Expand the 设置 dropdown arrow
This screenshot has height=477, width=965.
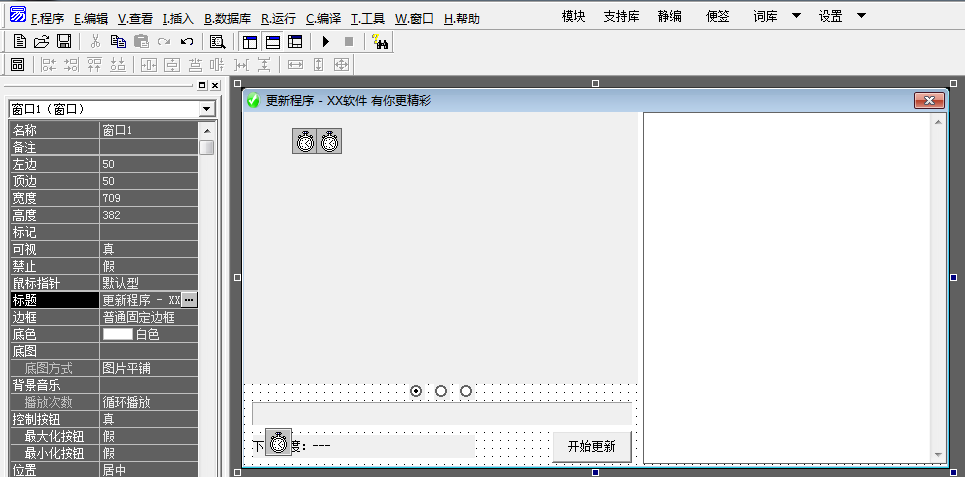tap(861, 16)
